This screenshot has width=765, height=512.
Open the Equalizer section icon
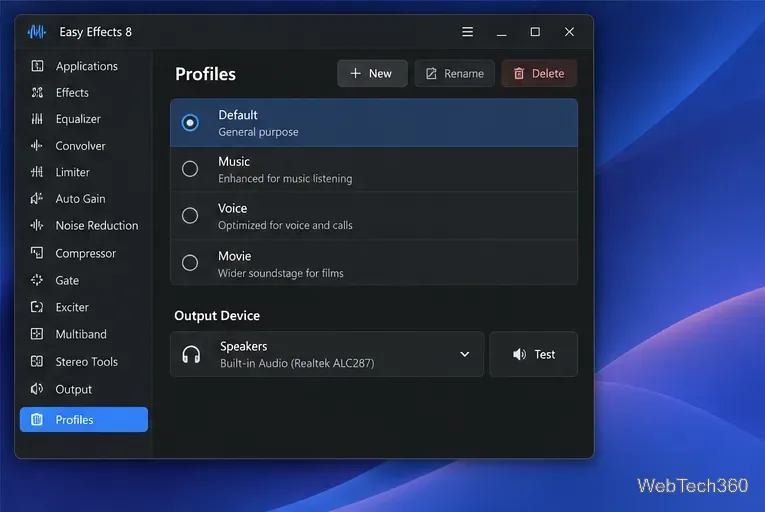[x=37, y=119]
